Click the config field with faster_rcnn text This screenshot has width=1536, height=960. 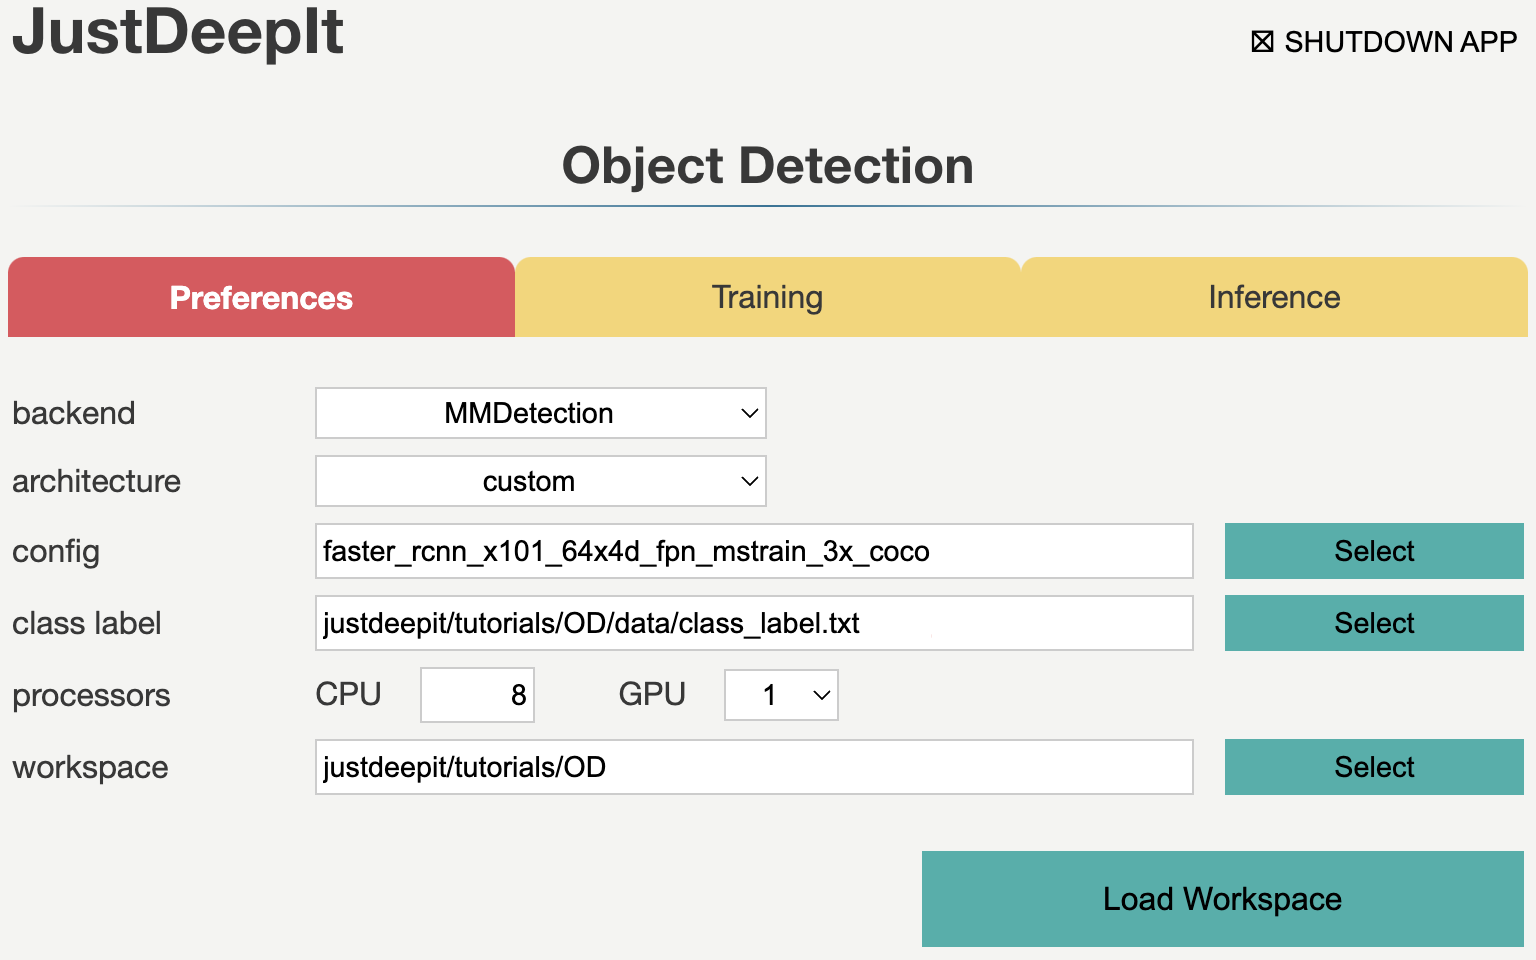(754, 551)
